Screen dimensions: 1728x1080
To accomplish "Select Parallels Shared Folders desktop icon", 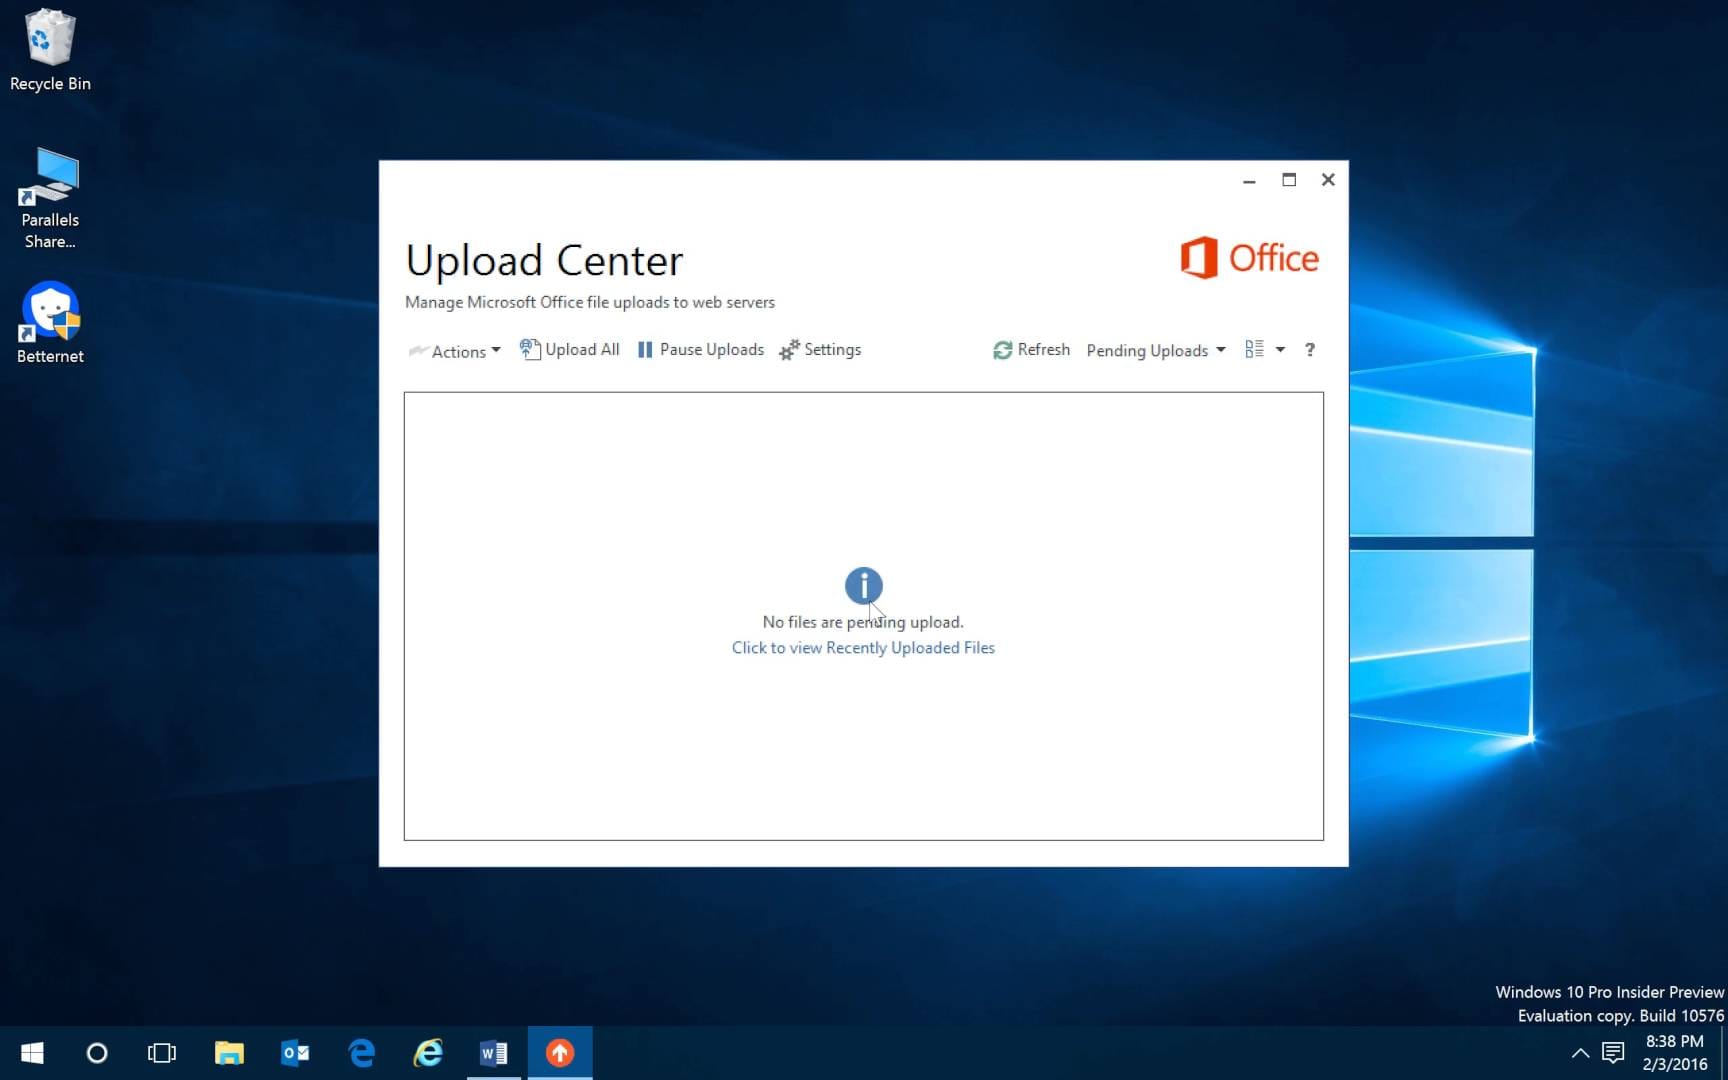I will (x=50, y=198).
